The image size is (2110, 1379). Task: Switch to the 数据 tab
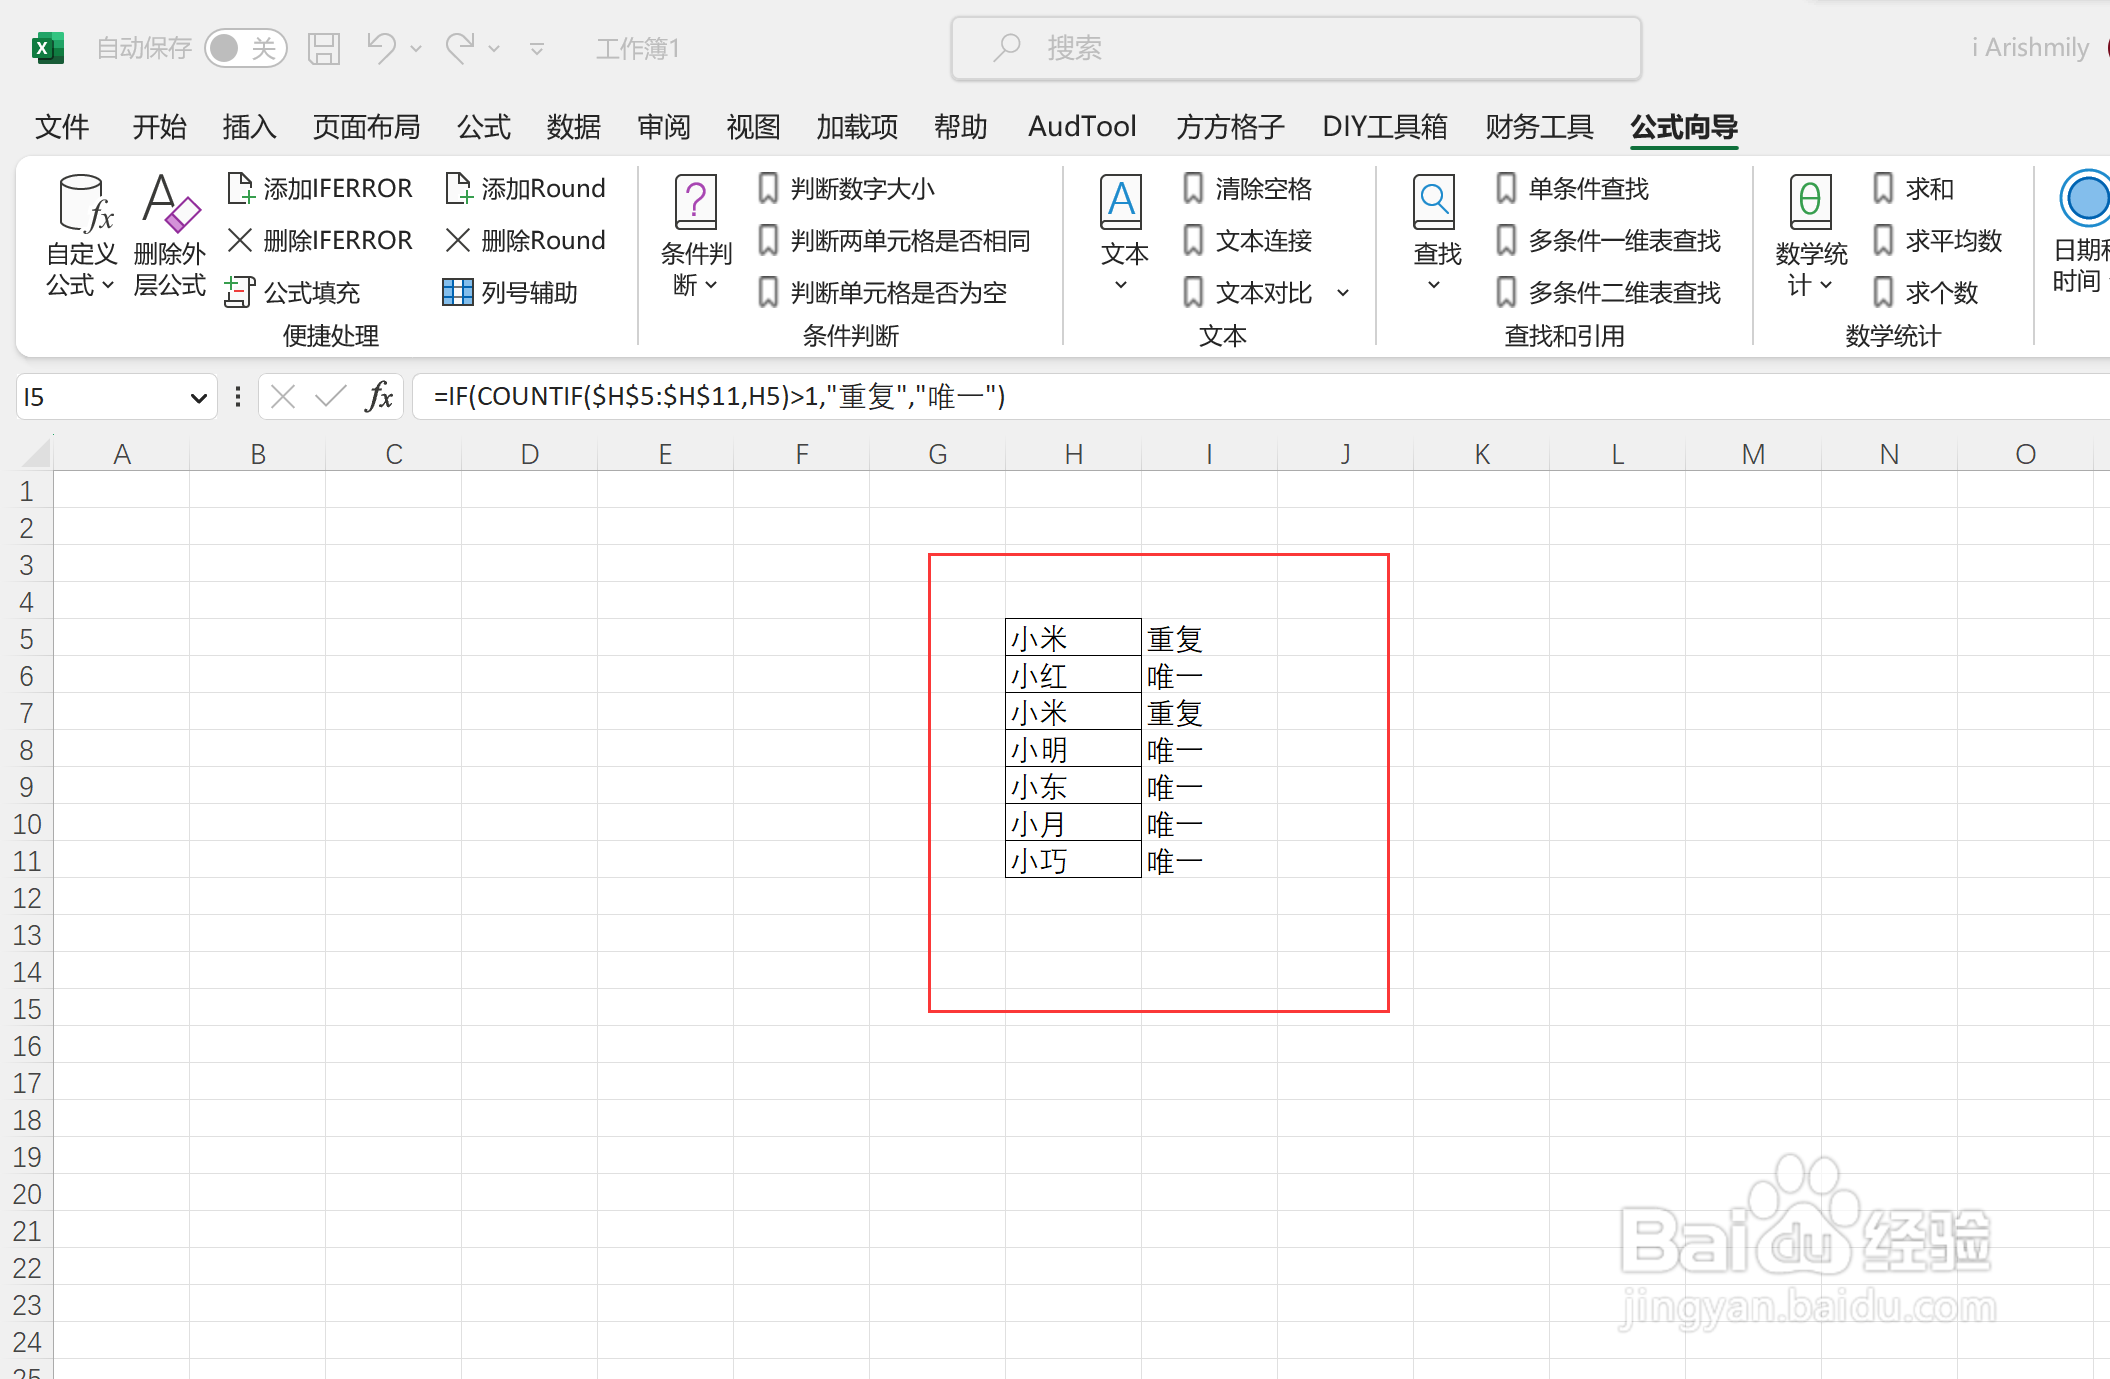pyautogui.click(x=574, y=127)
